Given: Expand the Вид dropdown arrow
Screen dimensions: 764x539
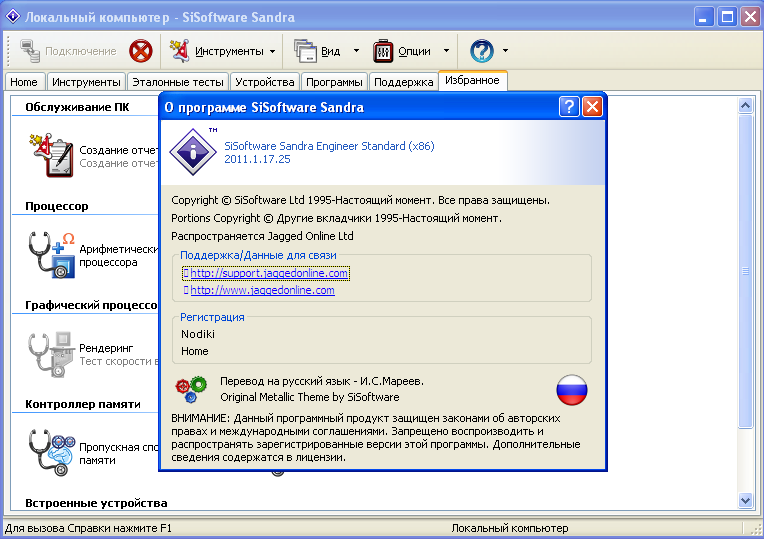Looking at the screenshot, I should pyautogui.click(x=356, y=51).
